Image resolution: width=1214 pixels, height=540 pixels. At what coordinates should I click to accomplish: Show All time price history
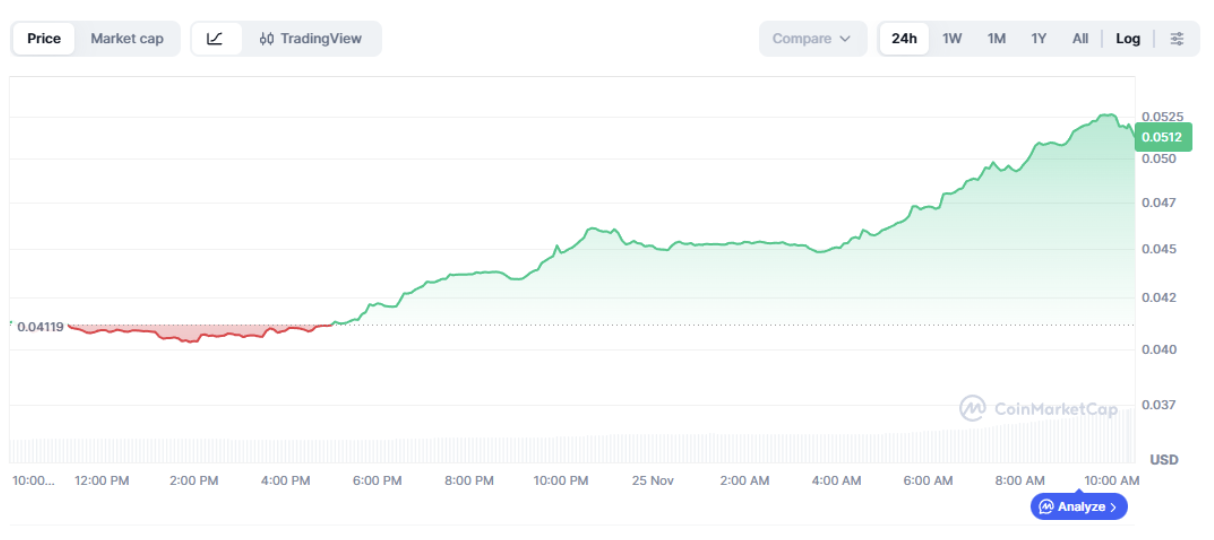point(1080,39)
